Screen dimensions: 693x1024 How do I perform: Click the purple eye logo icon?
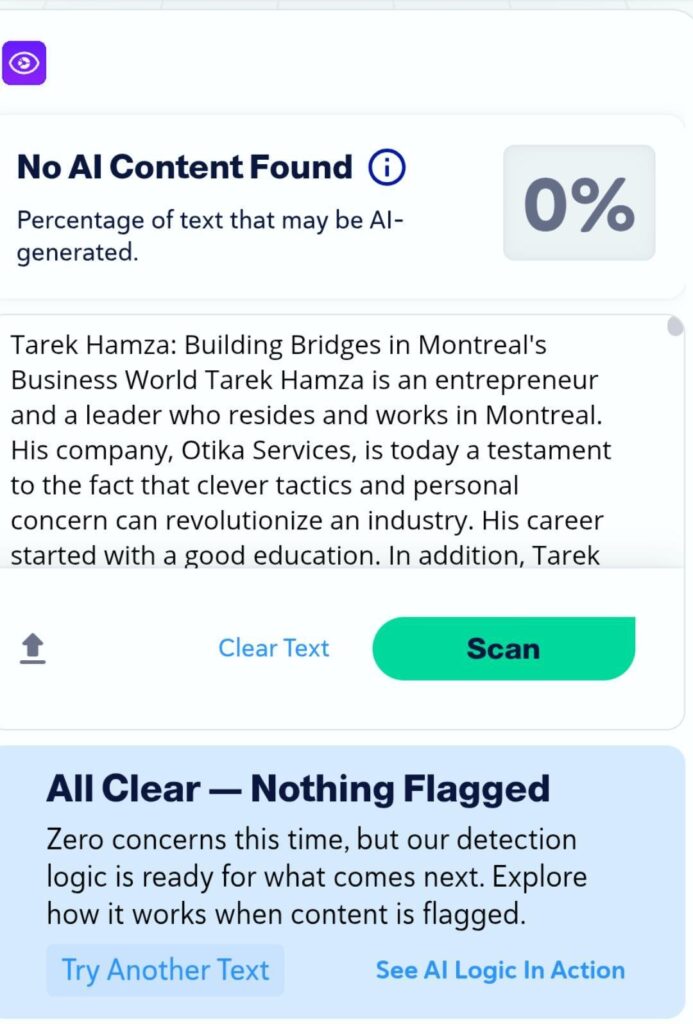coord(24,64)
